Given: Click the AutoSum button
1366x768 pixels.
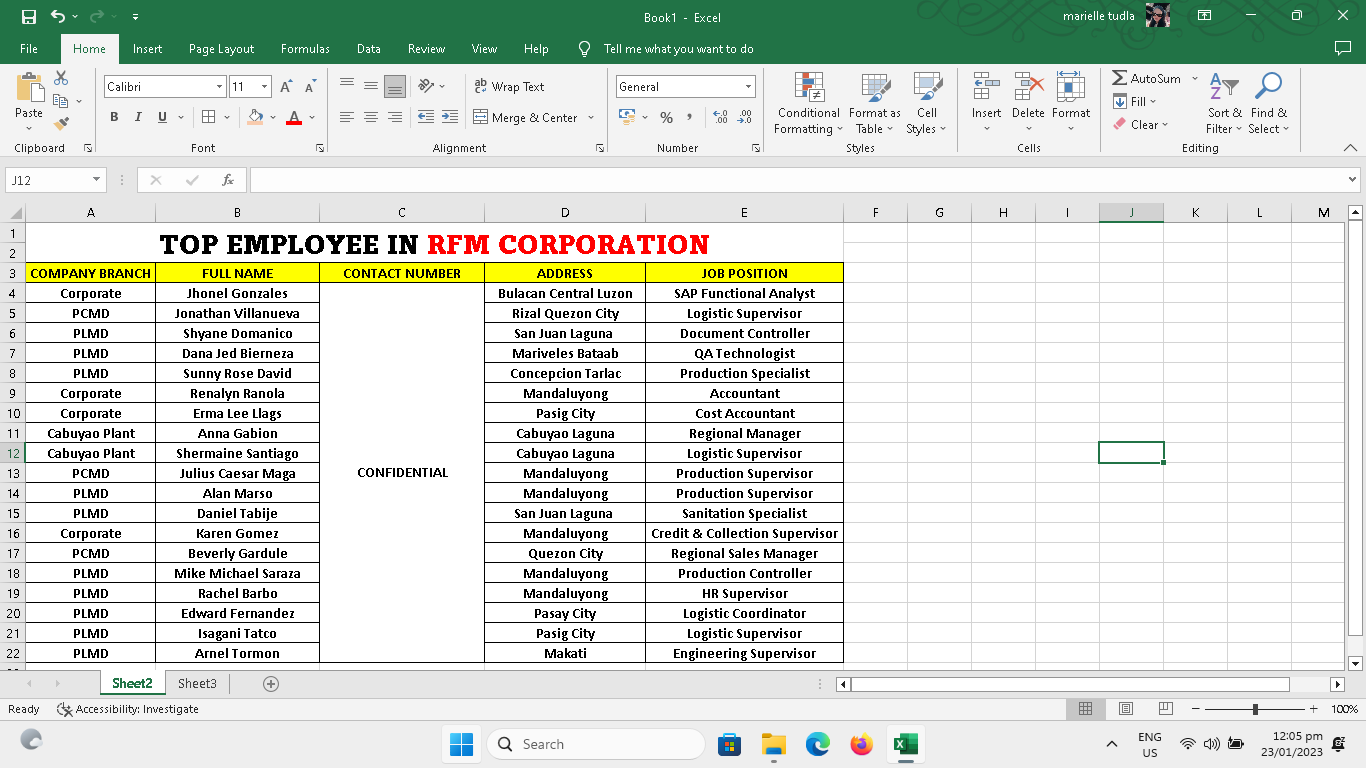Looking at the screenshot, I should 1146,78.
